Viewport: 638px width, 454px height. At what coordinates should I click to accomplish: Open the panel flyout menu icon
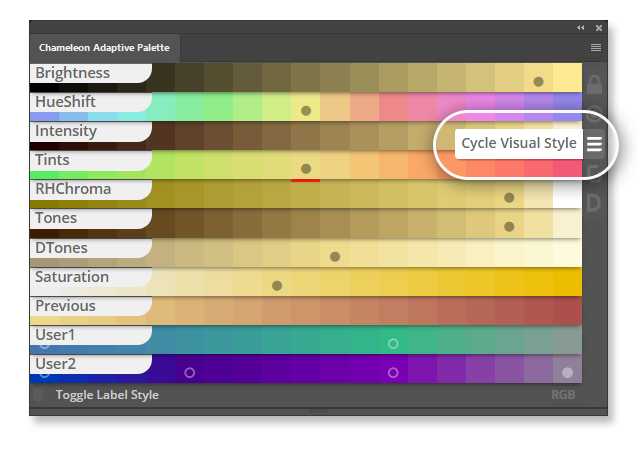tap(596, 48)
